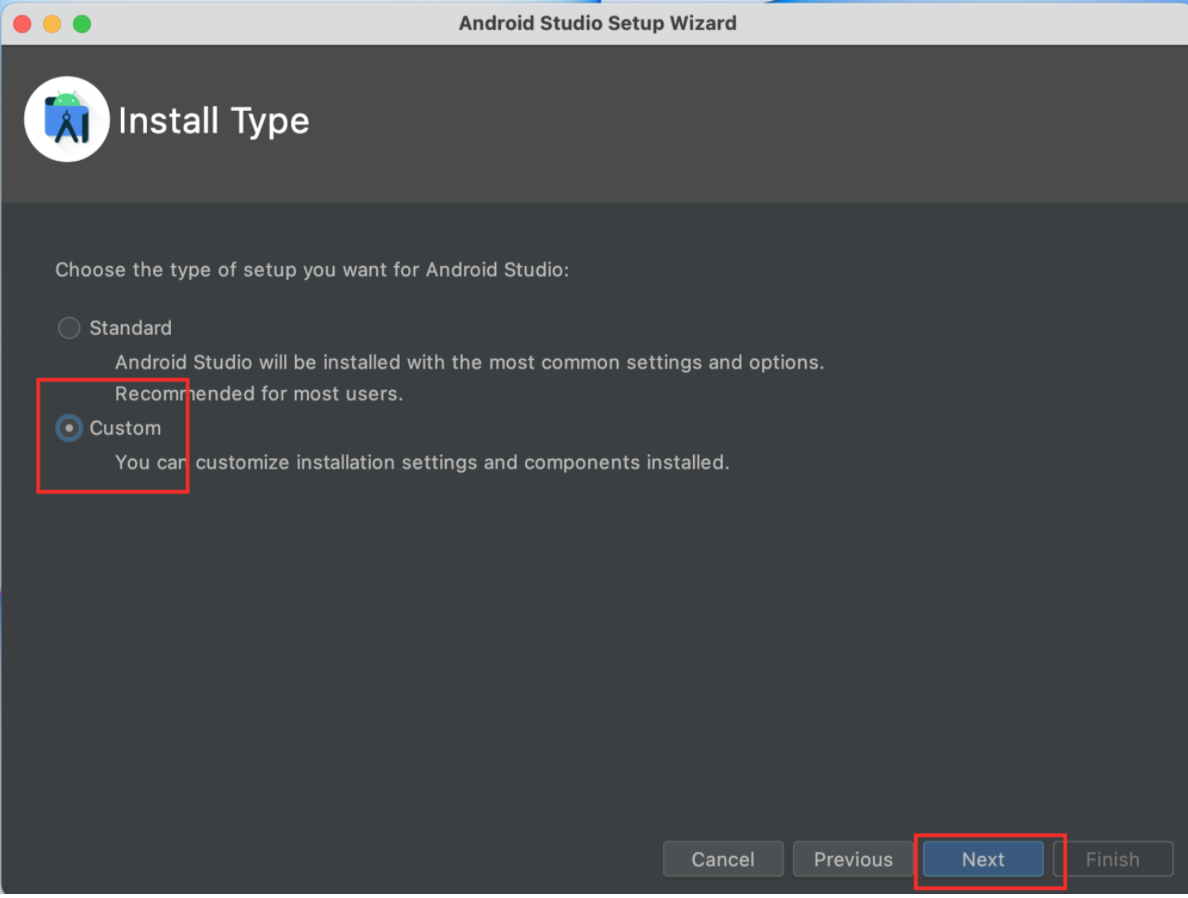The image size is (1188, 898).
Task: Click the 'Install Type' heading text
Action: coord(214,121)
